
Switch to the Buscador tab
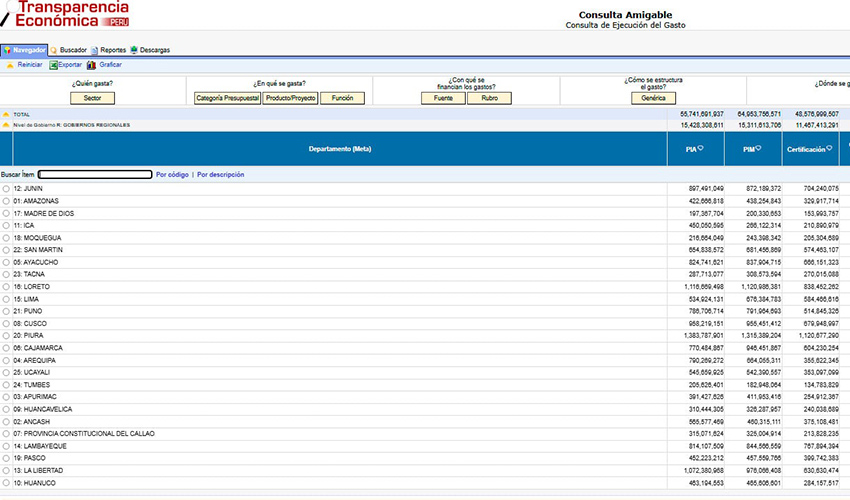point(73,50)
